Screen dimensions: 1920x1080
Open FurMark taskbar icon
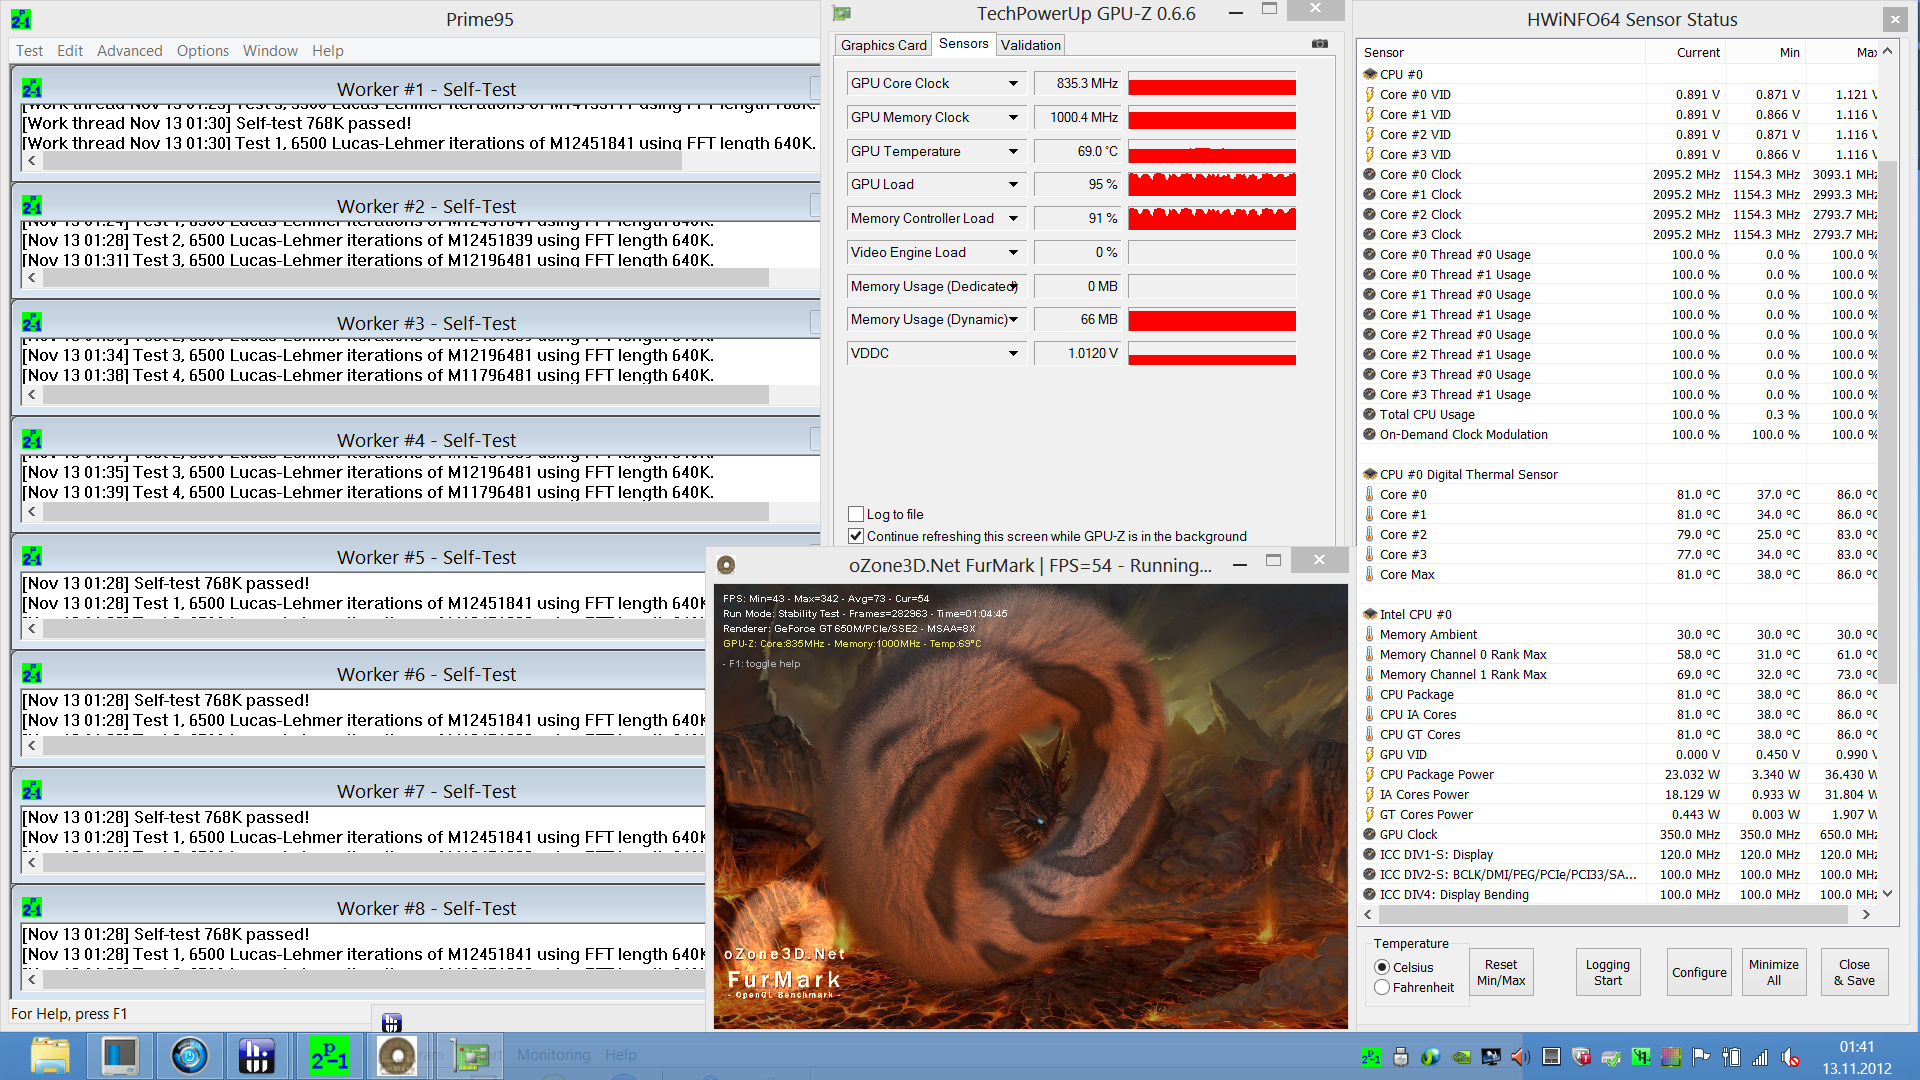(397, 1056)
